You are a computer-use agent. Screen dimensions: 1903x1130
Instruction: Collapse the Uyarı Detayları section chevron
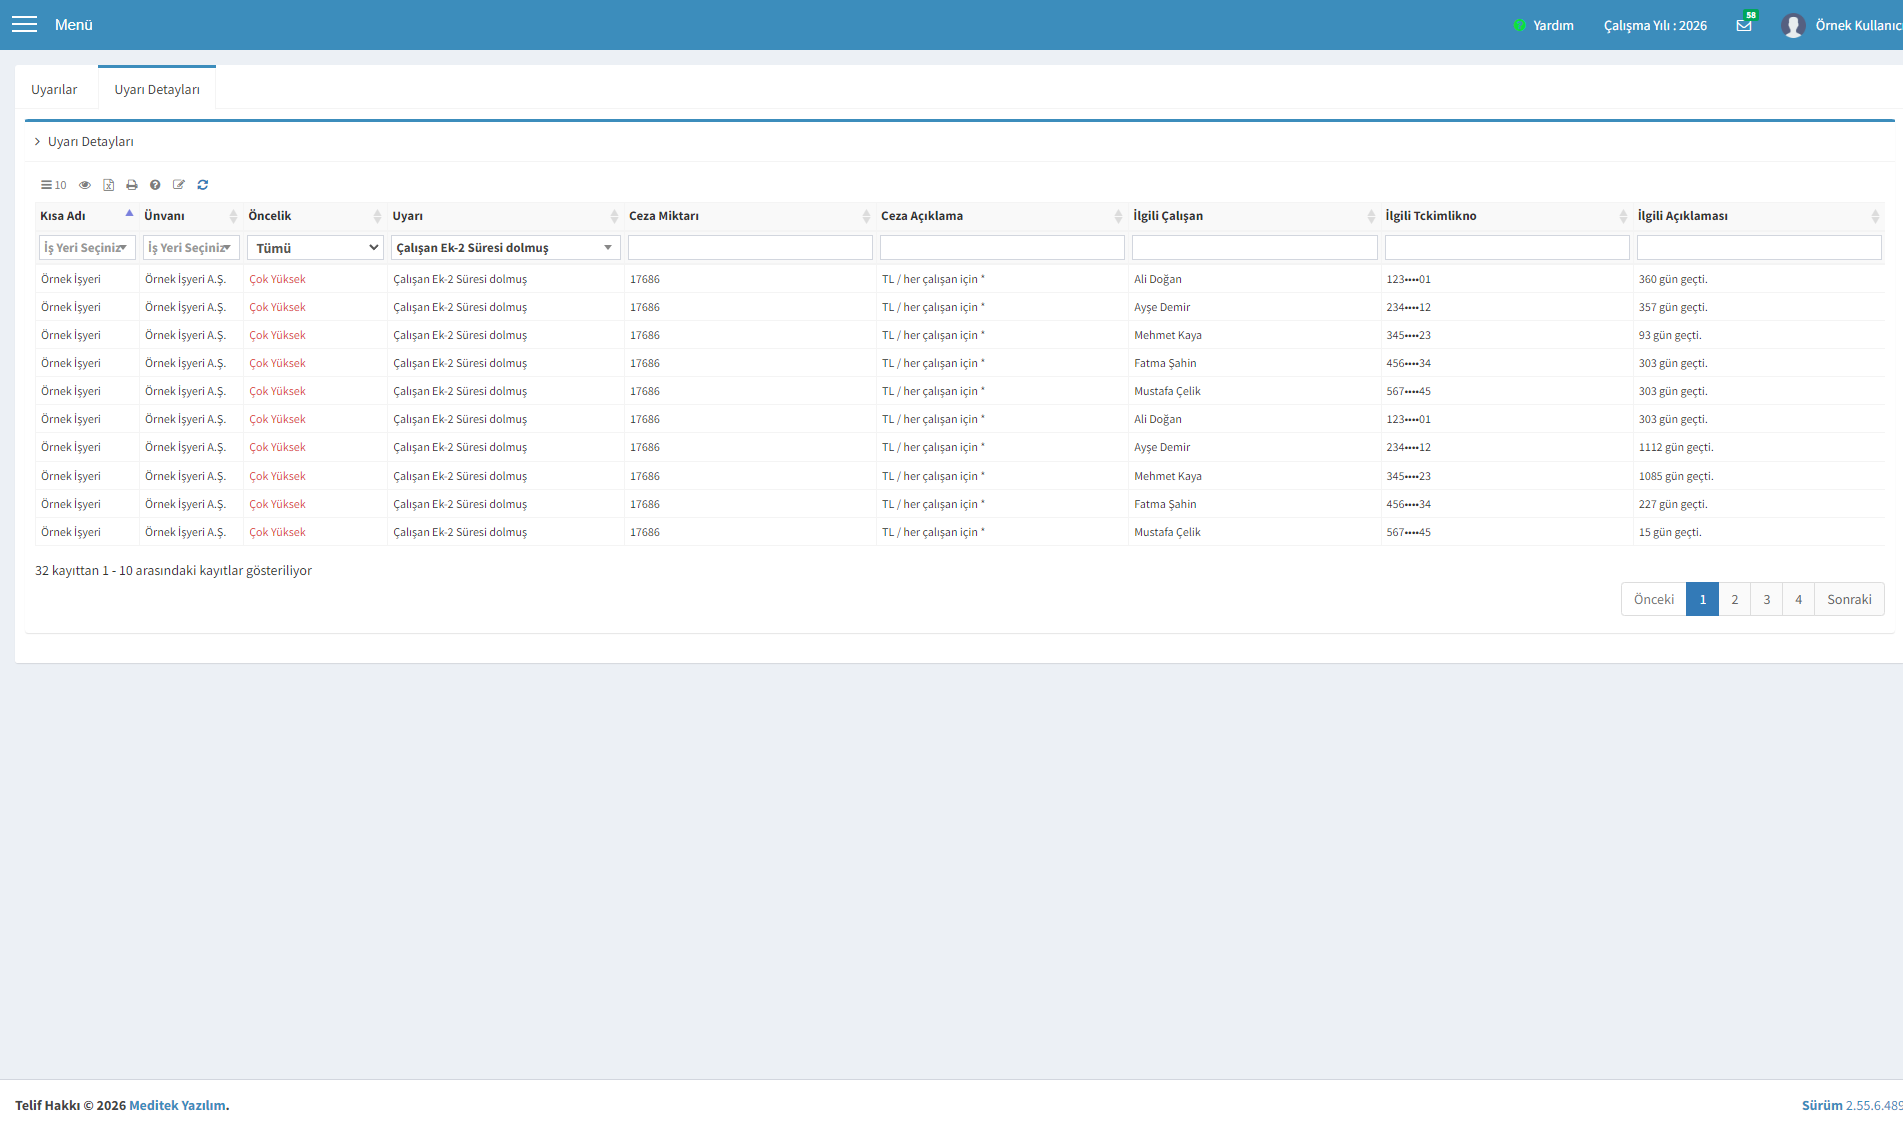(38, 142)
